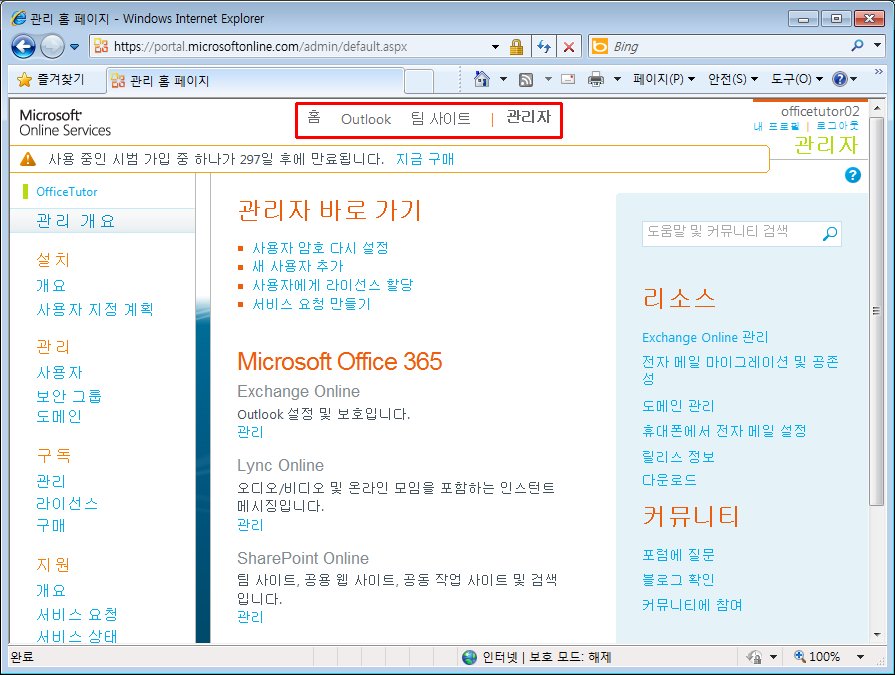
Task: Click the 지금 구매 link
Action: coord(425,159)
